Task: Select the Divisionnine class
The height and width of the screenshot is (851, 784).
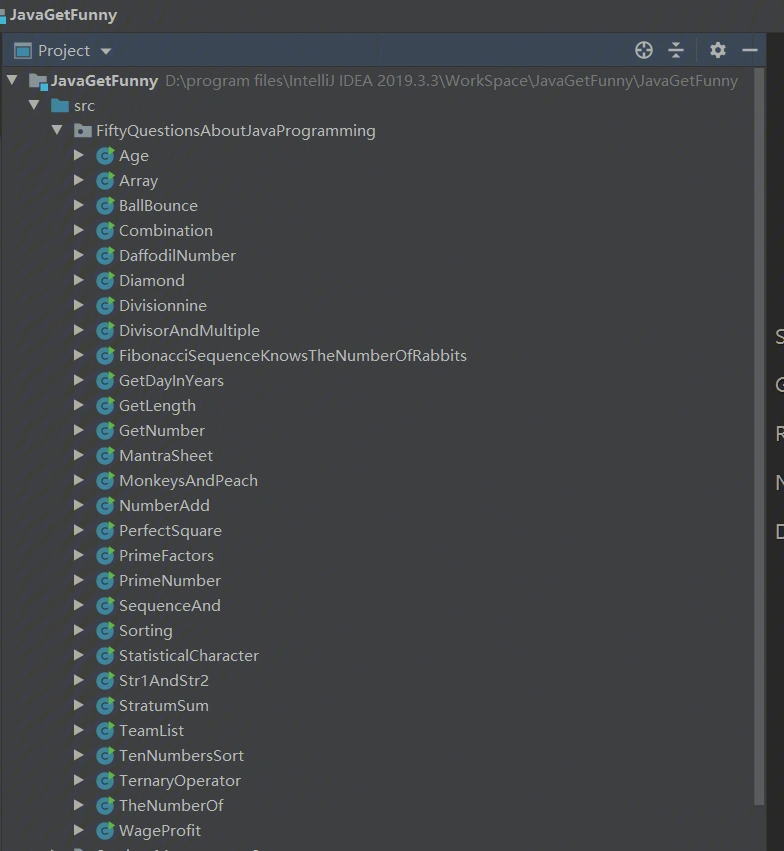Action: pos(162,306)
